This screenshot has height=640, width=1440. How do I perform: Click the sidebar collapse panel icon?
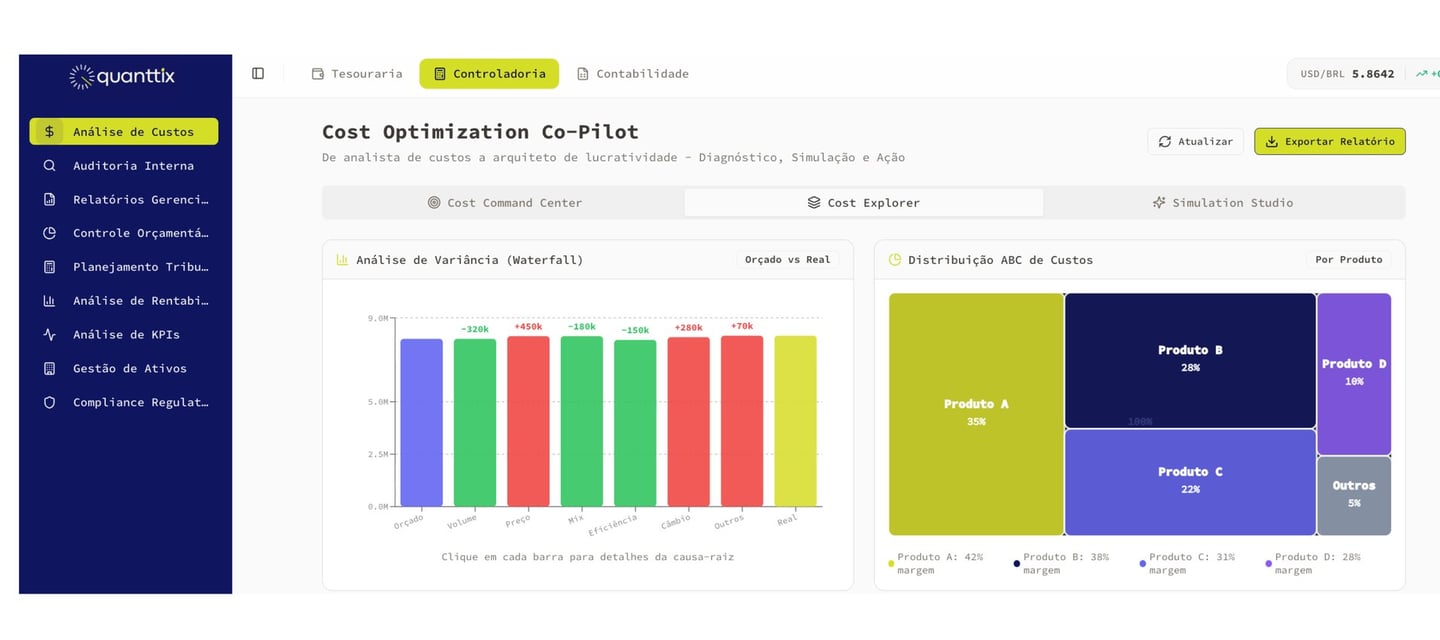(x=258, y=73)
